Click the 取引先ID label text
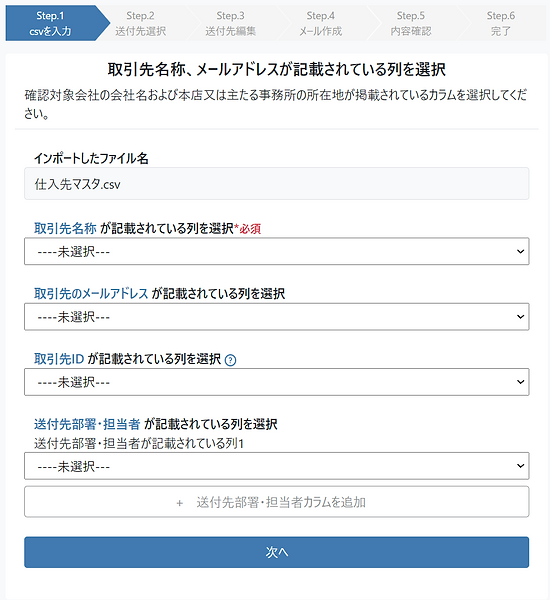This screenshot has width=550, height=600. (x=59, y=359)
